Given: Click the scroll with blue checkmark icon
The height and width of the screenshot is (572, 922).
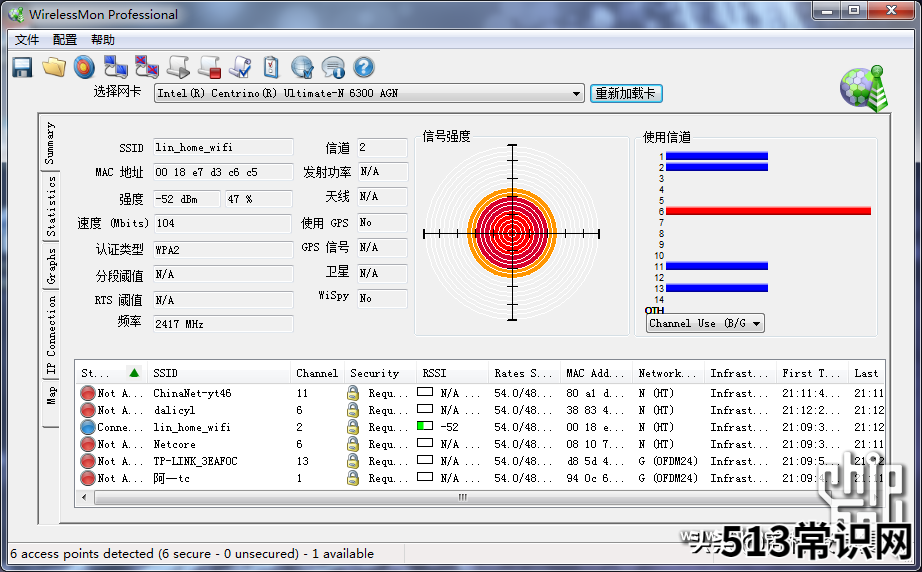Looking at the screenshot, I should (240, 67).
